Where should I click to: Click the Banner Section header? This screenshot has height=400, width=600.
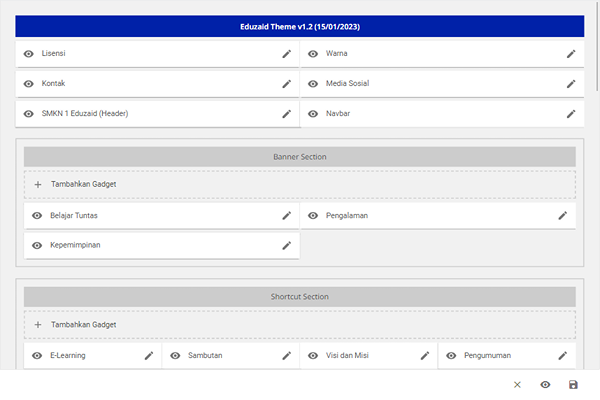point(299,157)
